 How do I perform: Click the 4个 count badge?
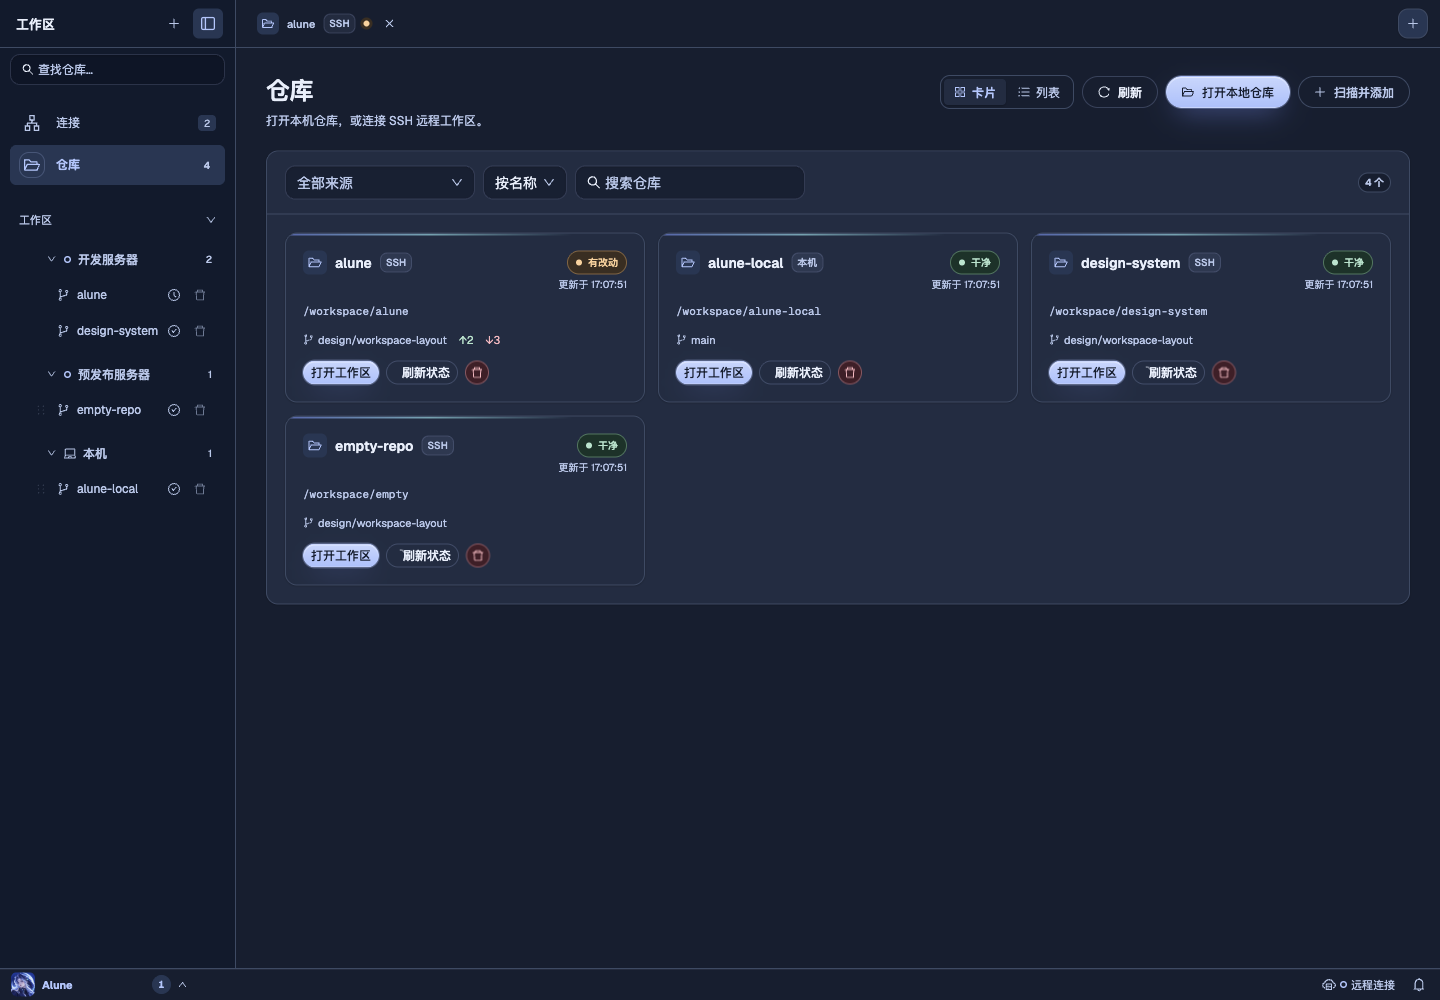click(1374, 182)
